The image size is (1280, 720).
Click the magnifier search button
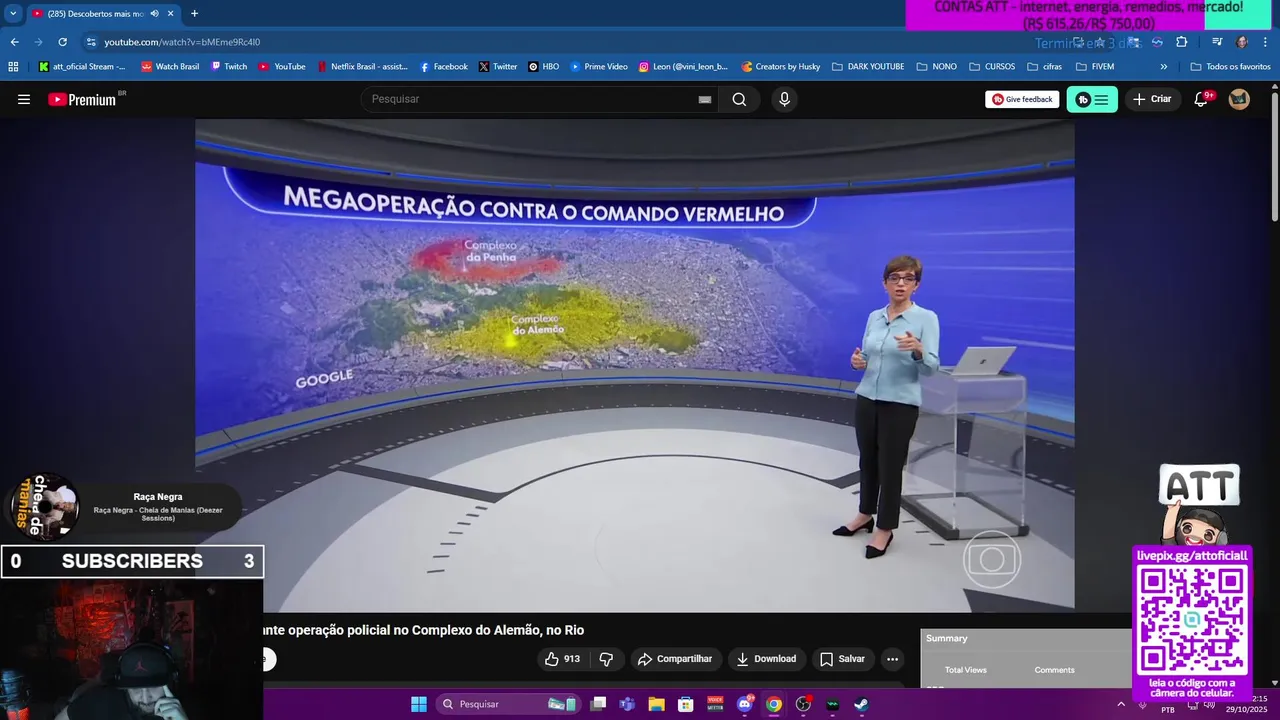[x=739, y=99]
